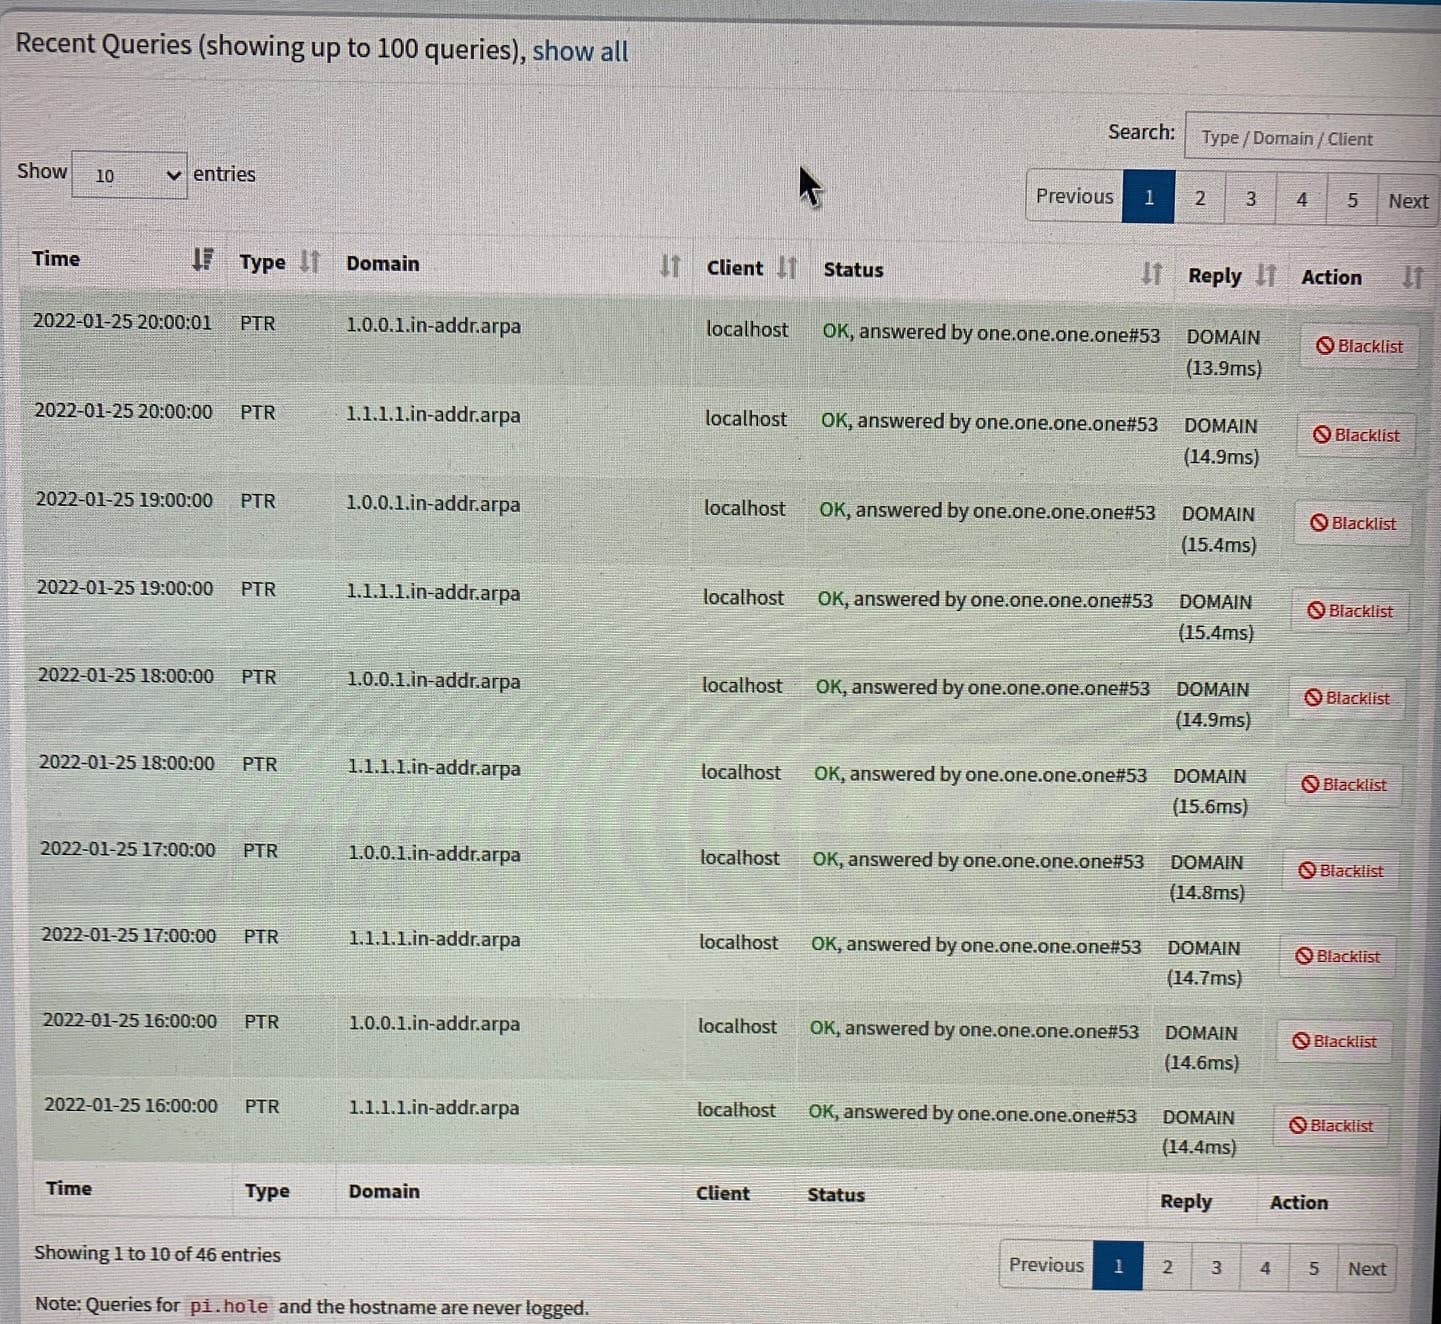The height and width of the screenshot is (1324, 1441).
Task: Go to page 4 in the top pagination
Action: [x=1302, y=200]
